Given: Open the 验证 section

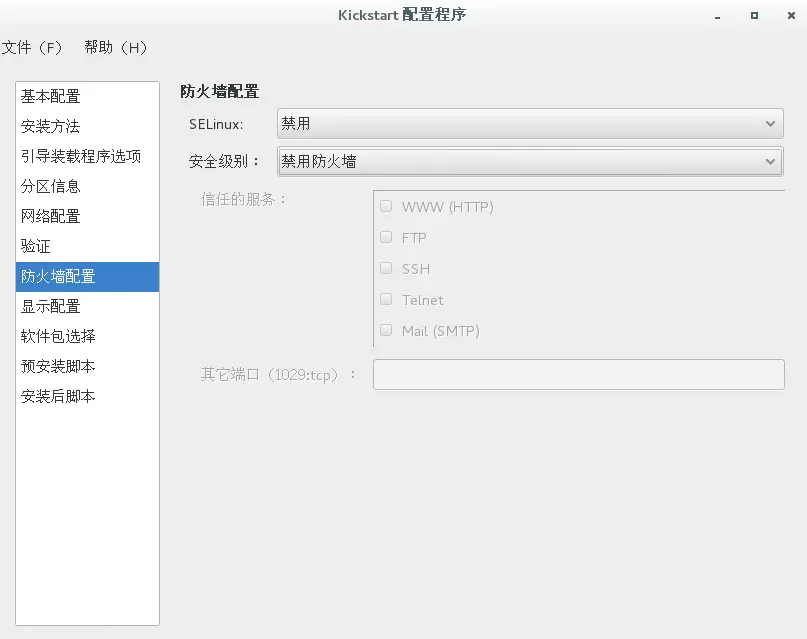Looking at the screenshot, I should [36, 246].
